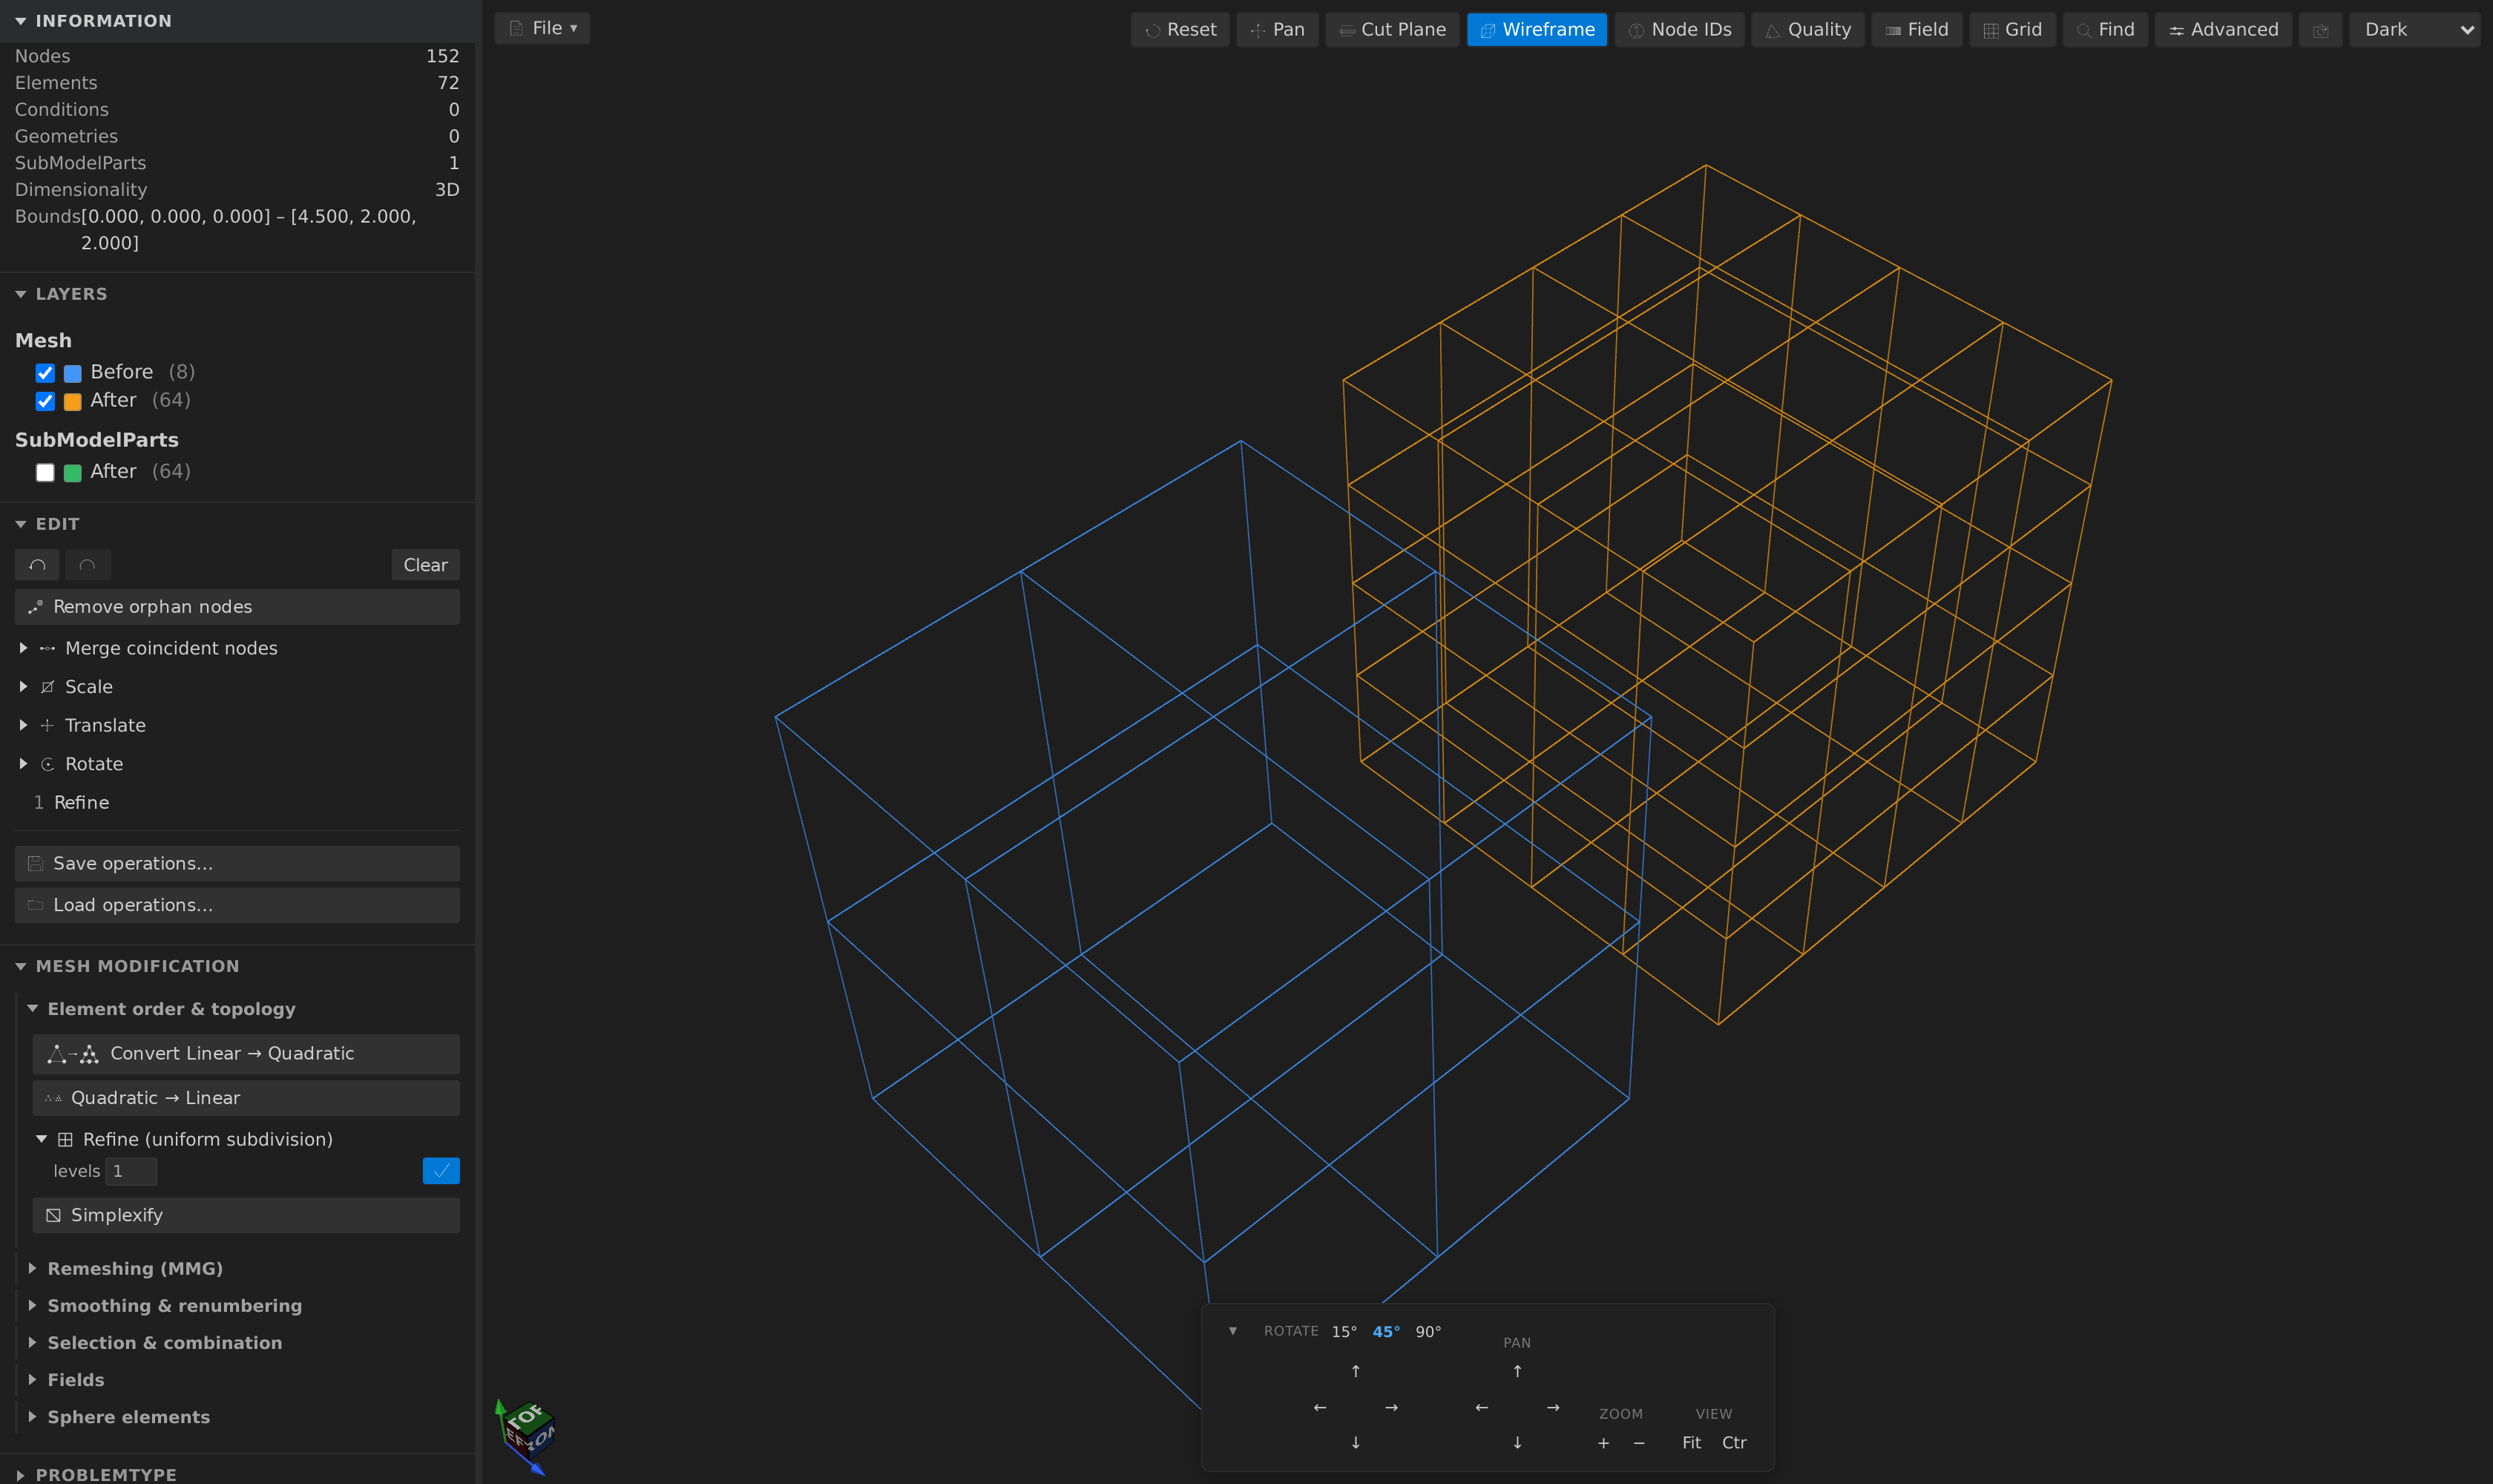
Task: Click the Simplexify button
Action: tap(246, 1215)
